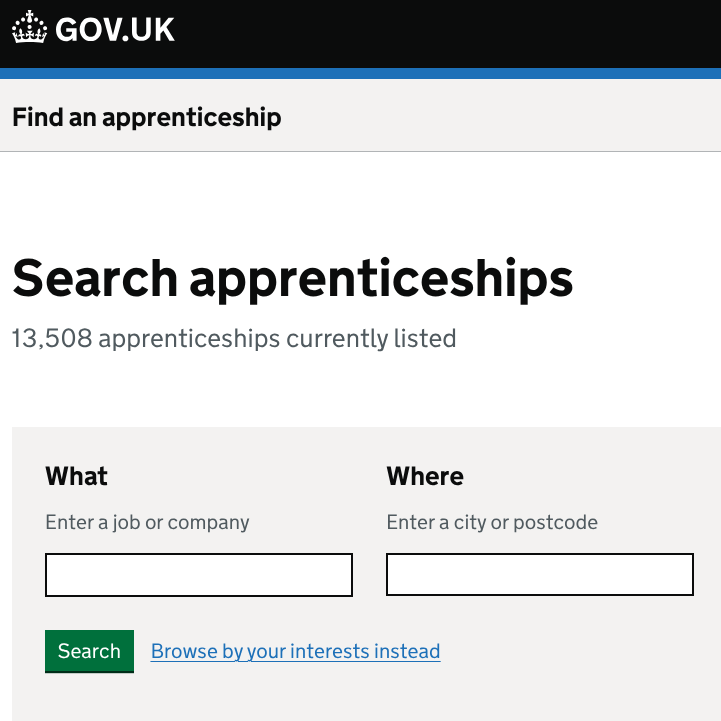Click the word 'Search' in the main heading
This screenshot has width=721, height=721.
coord(95,278)
